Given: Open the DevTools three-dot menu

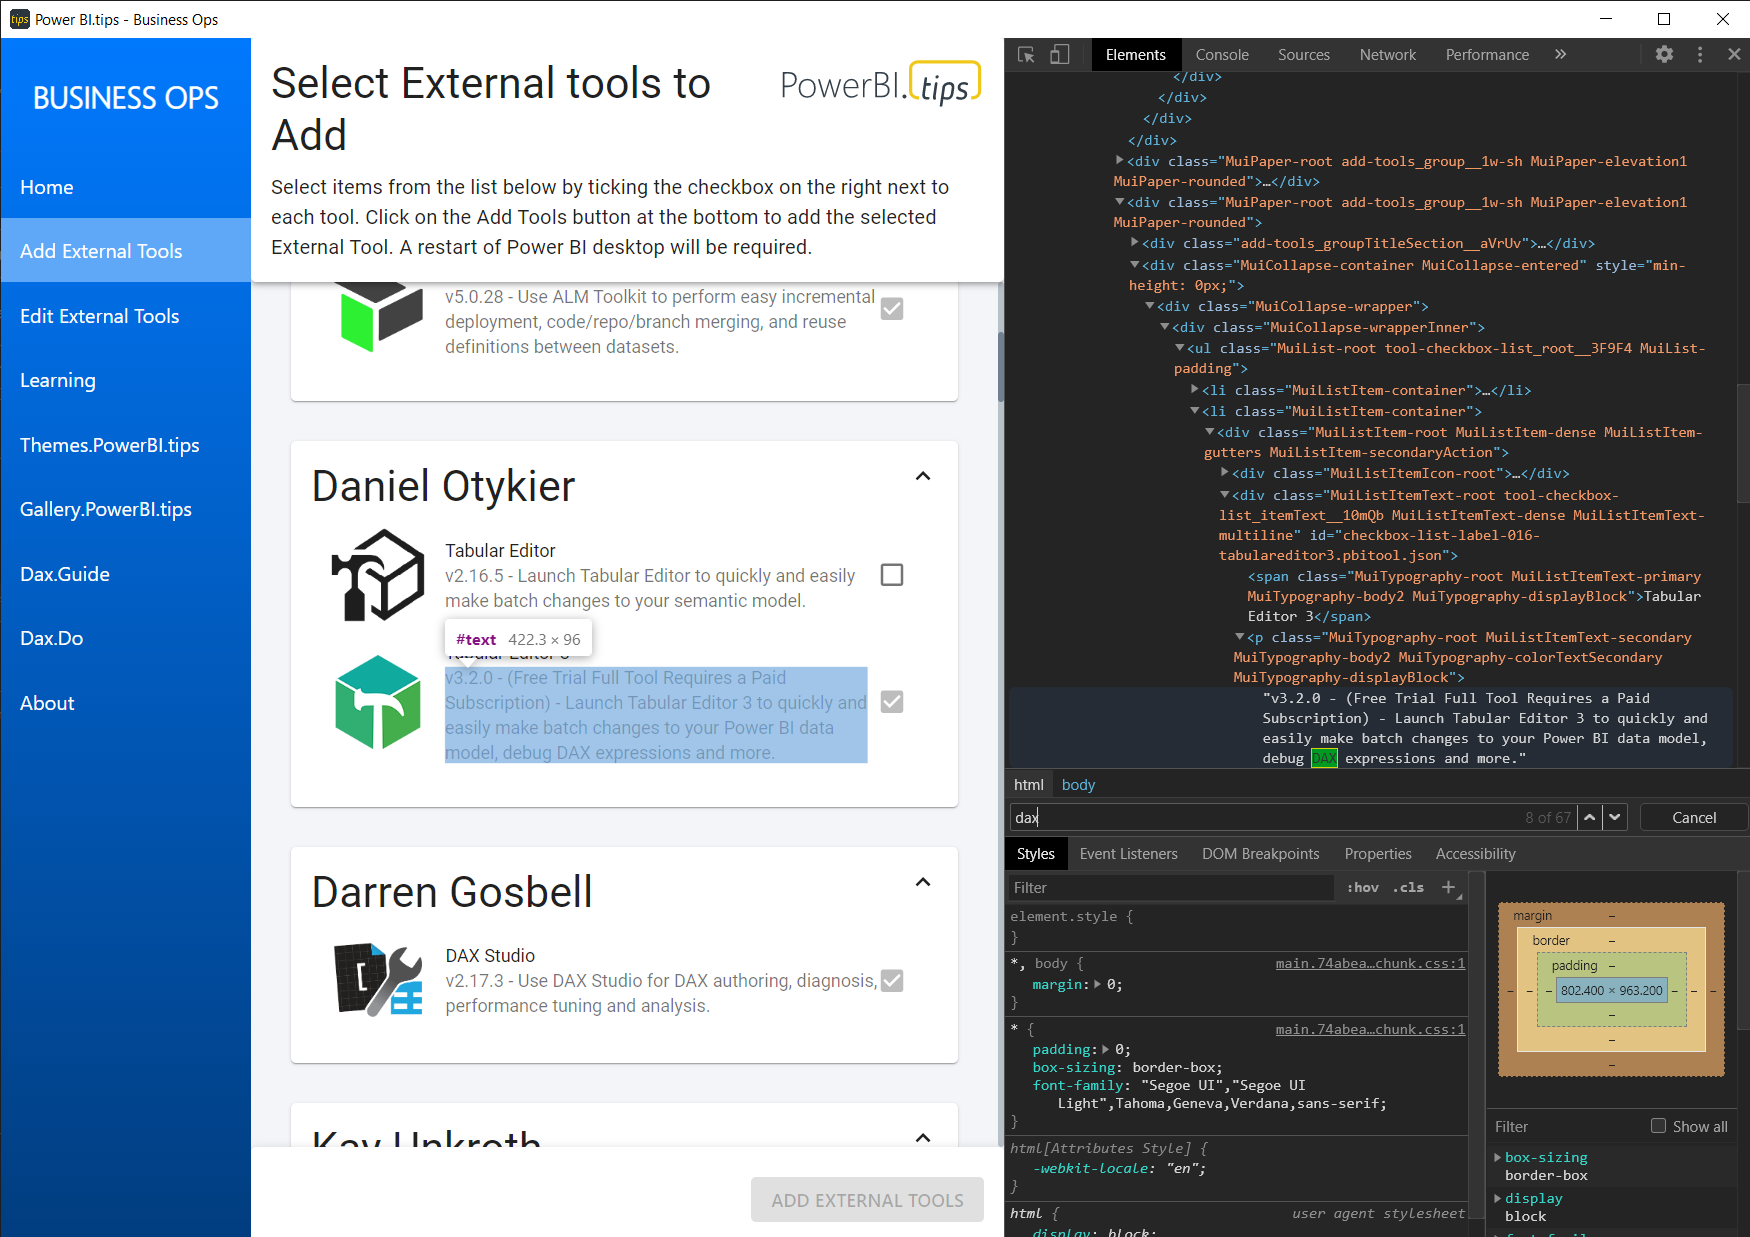Looking at the screenshot, I should 1700,55.
